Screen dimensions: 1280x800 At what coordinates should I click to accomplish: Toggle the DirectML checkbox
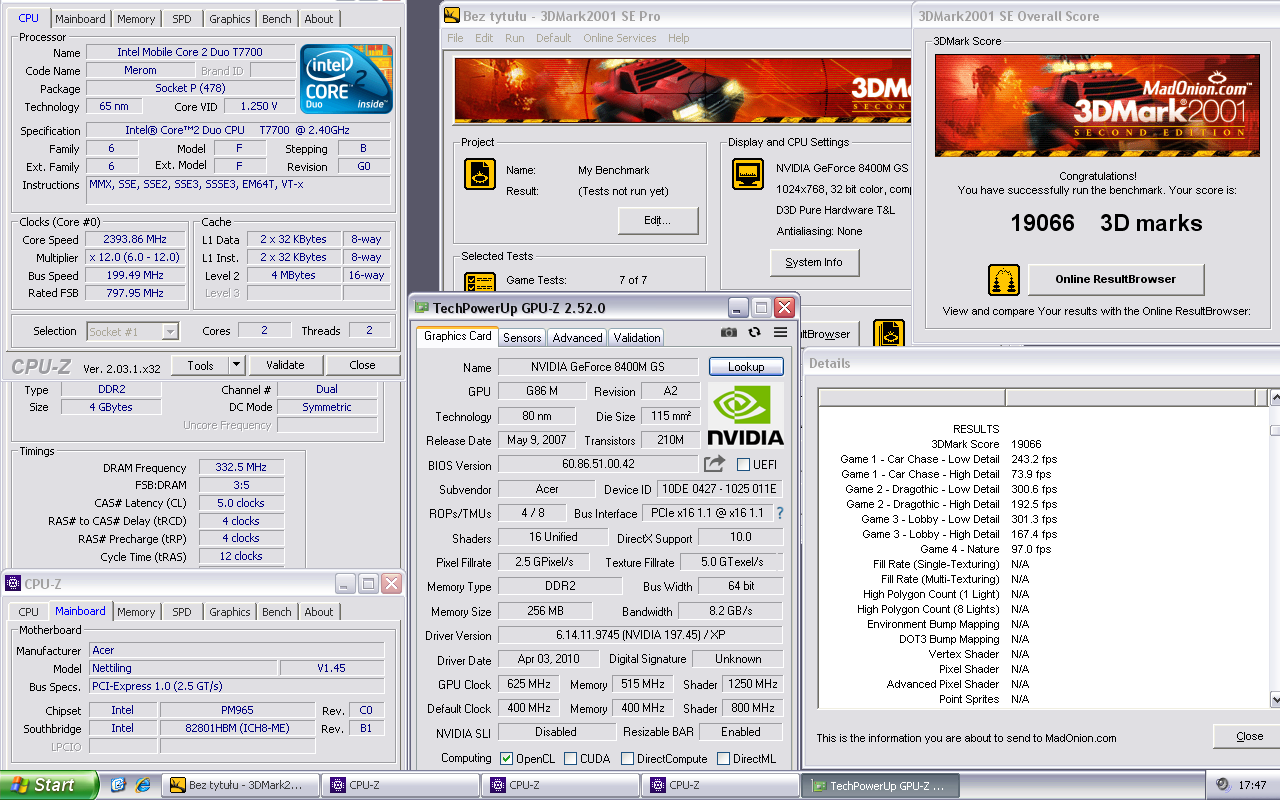click(x=723, y=759)
